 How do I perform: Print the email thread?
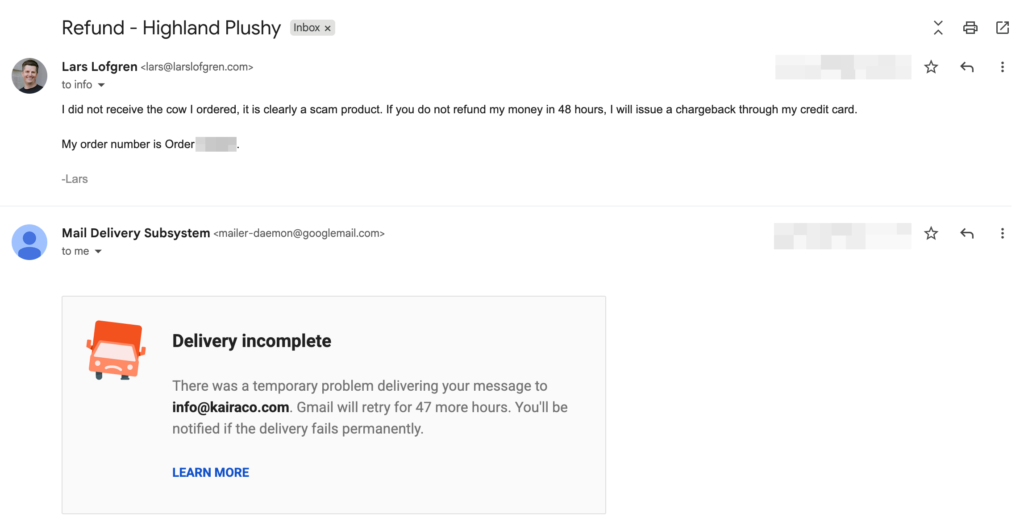coord(970,28)
